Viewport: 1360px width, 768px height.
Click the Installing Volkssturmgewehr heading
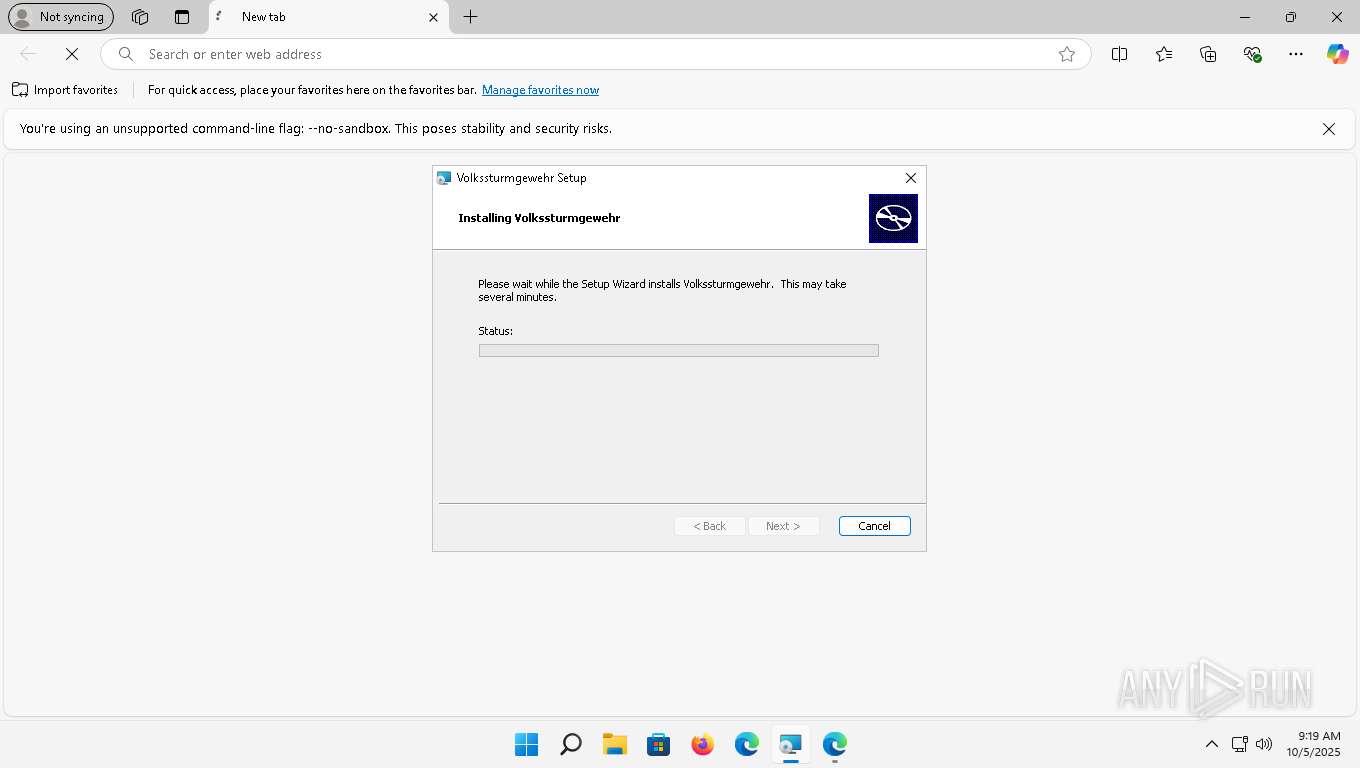(x=539, y=218)
